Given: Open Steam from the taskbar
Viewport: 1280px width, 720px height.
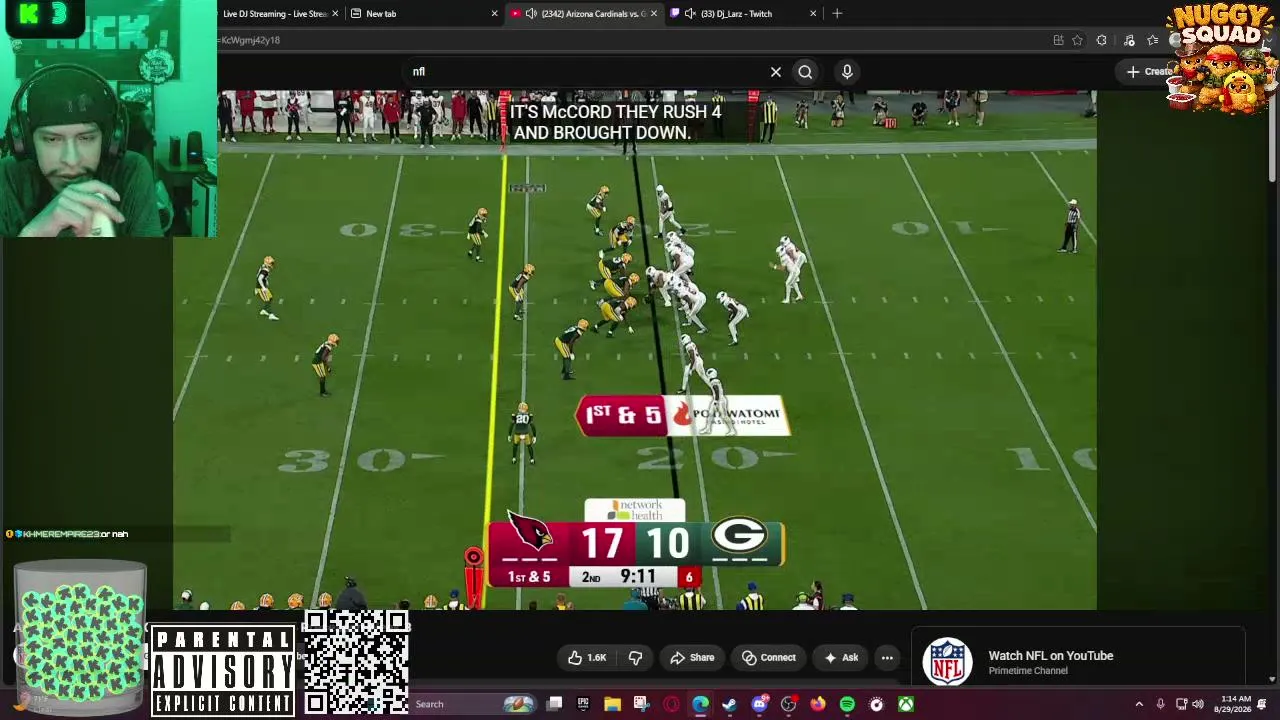Looking at the screenshot, I should point(729,704).
